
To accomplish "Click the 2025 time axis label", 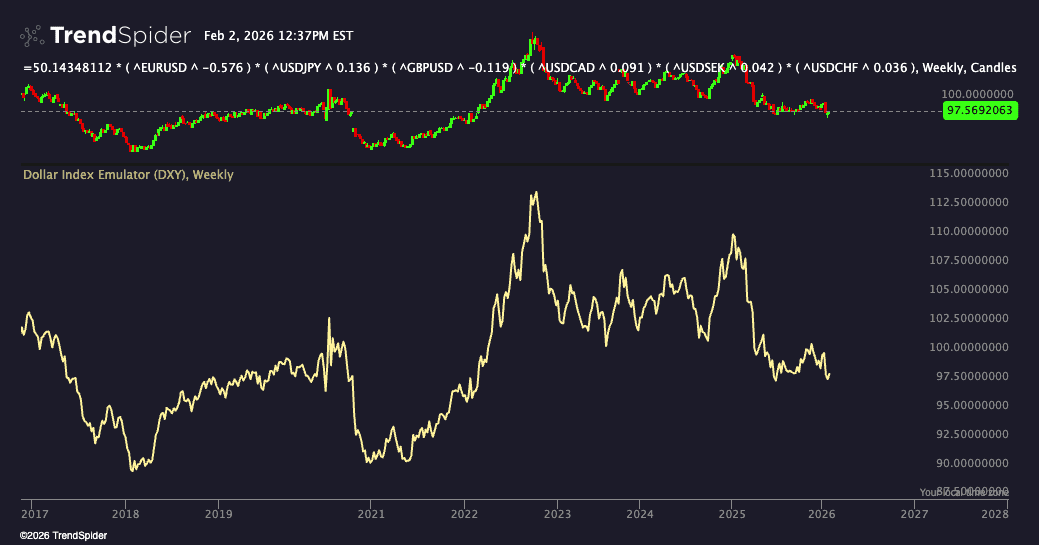I will 732,514.
